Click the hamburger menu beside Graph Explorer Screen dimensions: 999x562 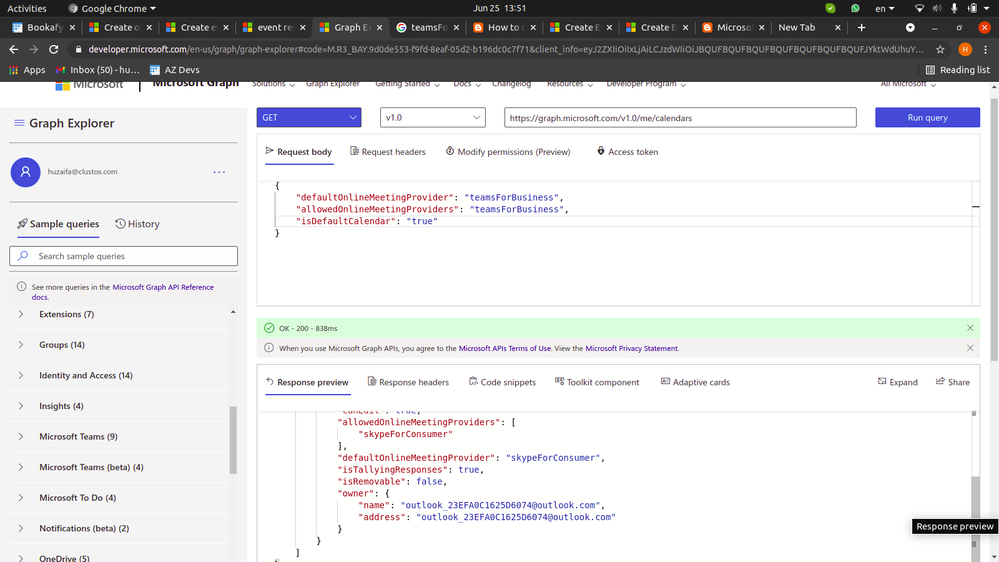coord(19,123)
